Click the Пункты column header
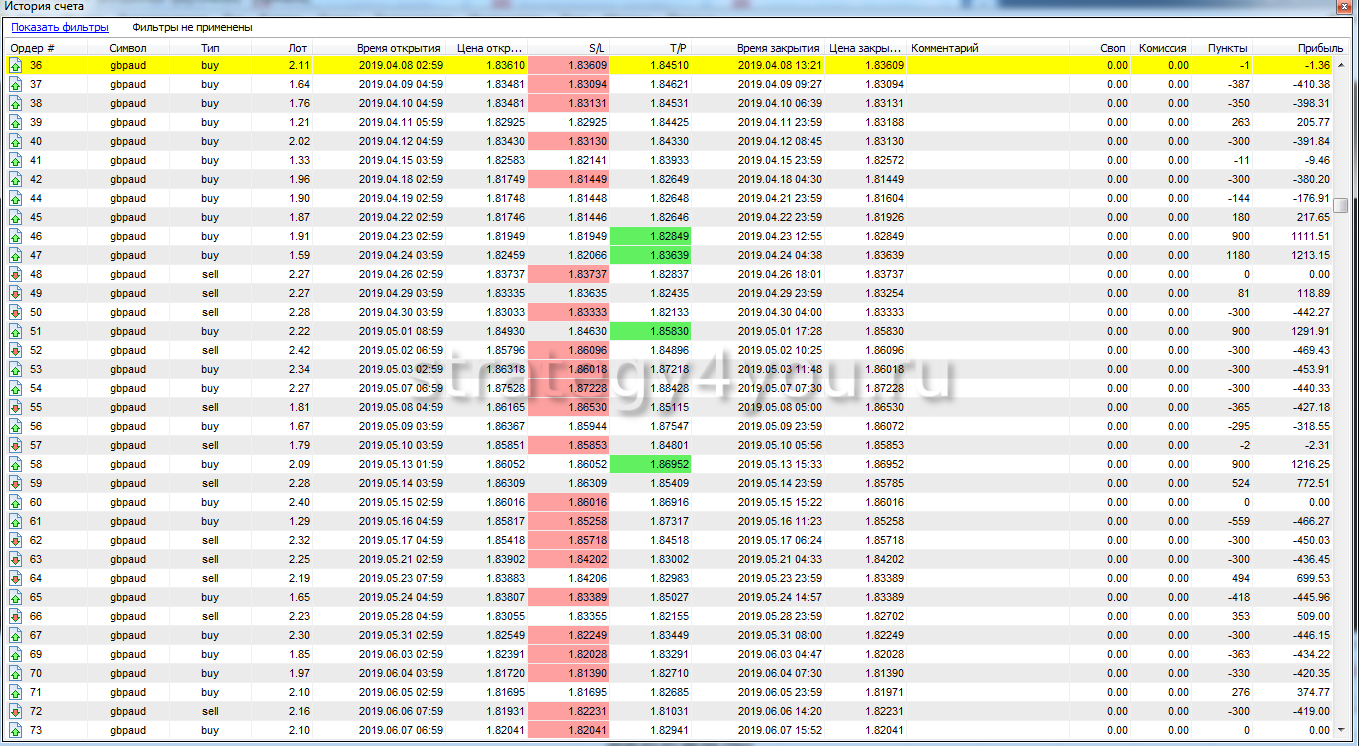This screenshot has height=746, width=1359. tap(1227, 48)
